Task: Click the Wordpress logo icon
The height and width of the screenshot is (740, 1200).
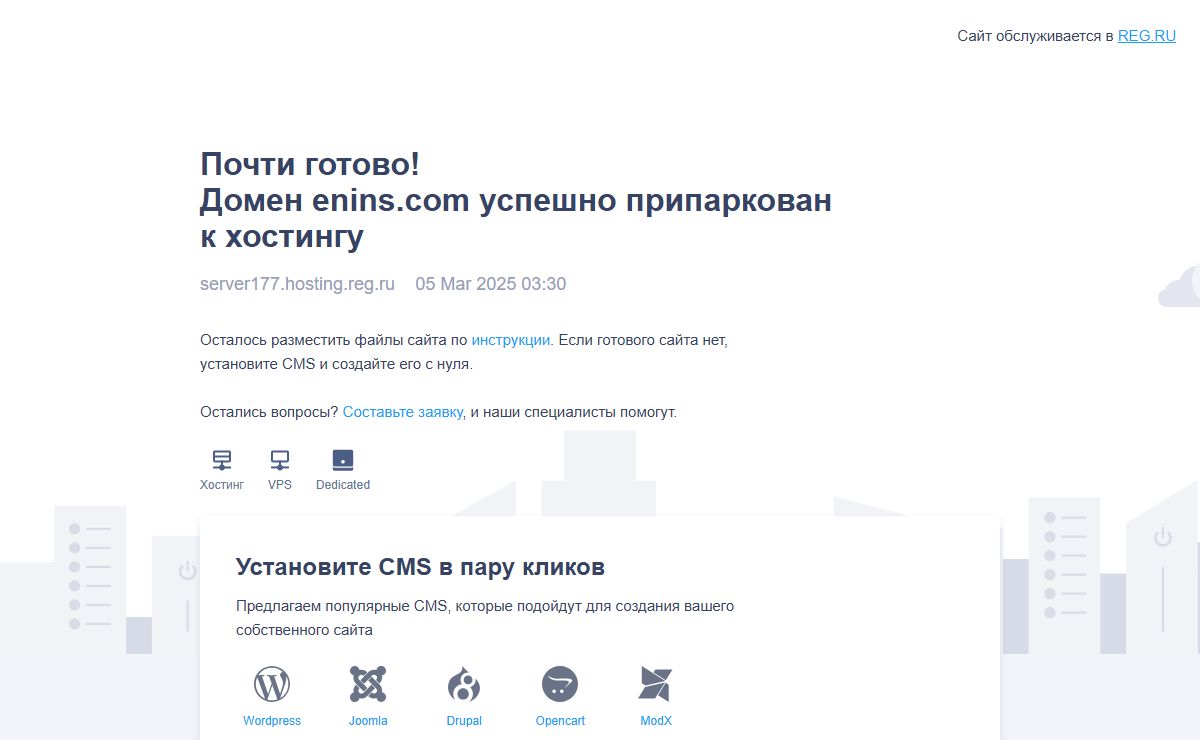Action: point(272,684)
